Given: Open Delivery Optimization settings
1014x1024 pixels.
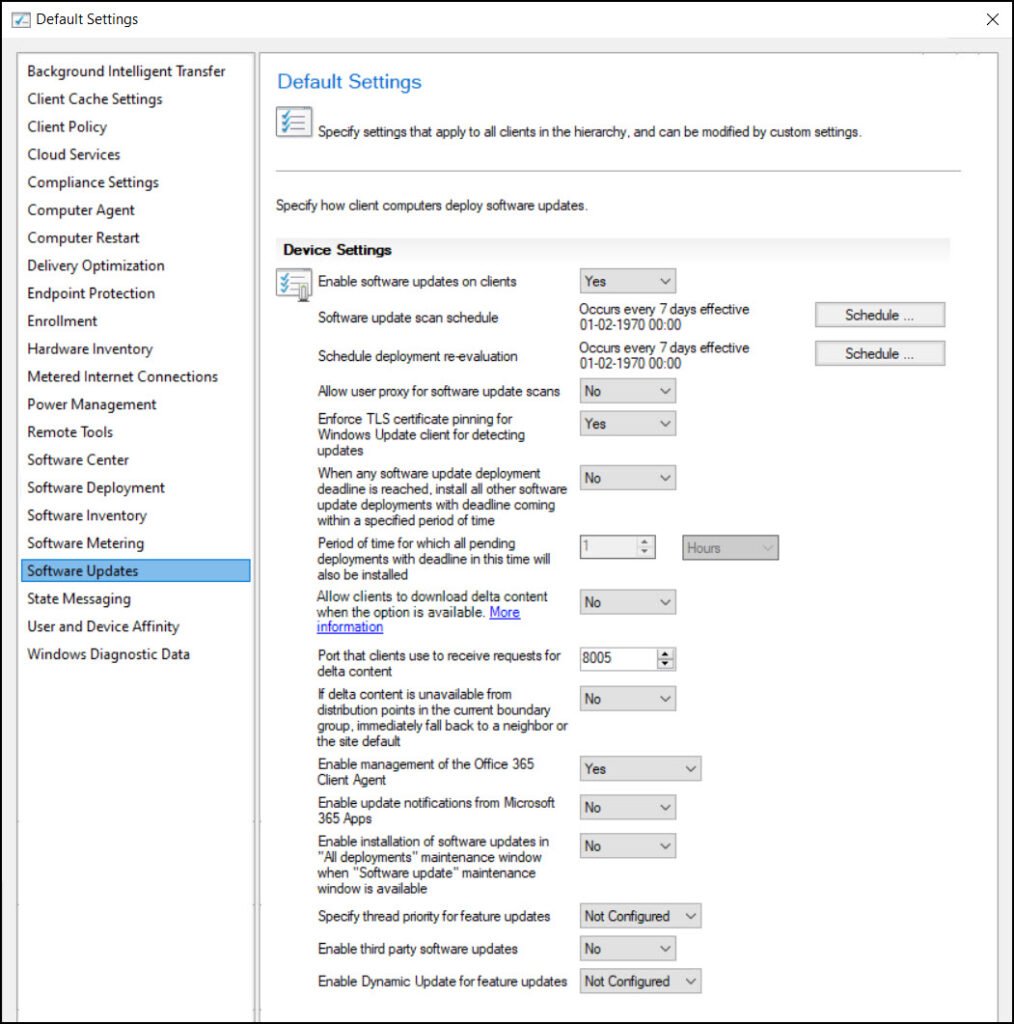Looking at the screenshot, I should [x=96, y=266].
